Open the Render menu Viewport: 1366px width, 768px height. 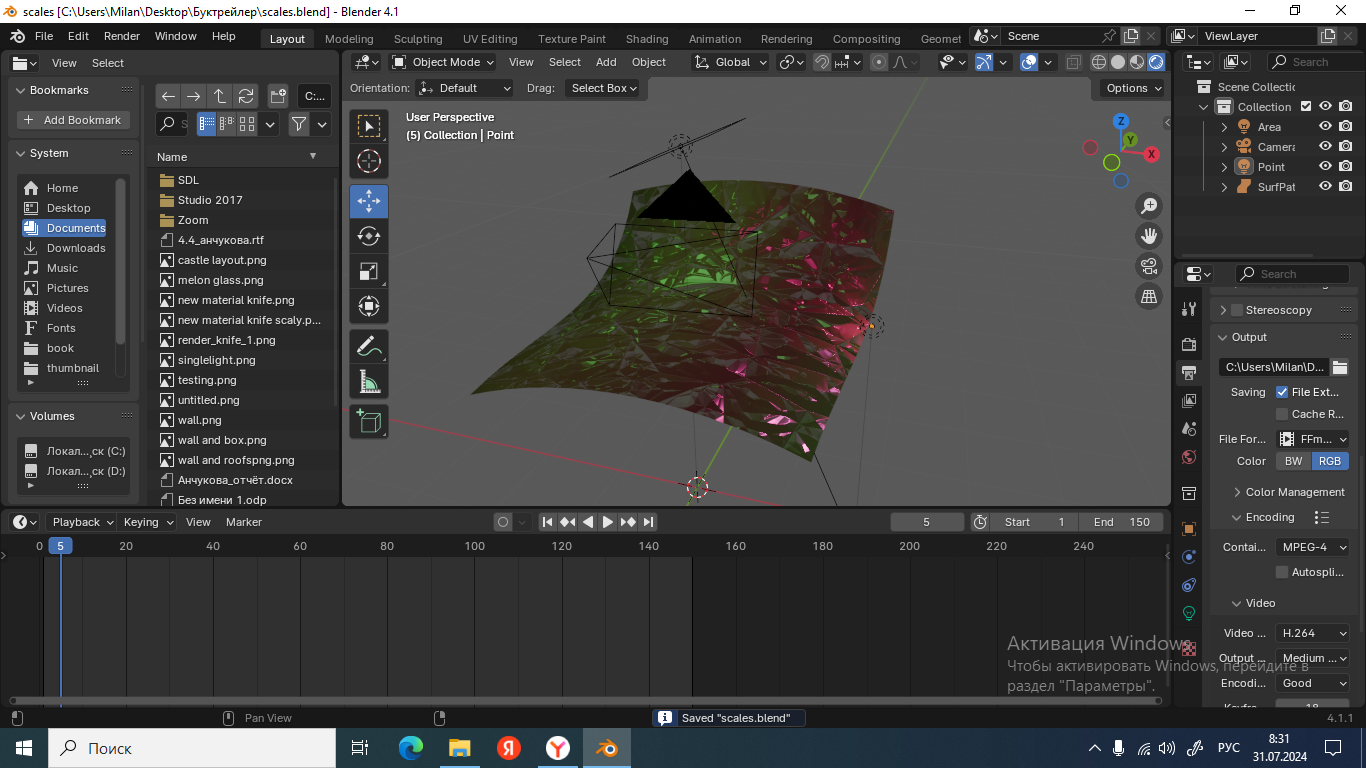click(122, 36)
